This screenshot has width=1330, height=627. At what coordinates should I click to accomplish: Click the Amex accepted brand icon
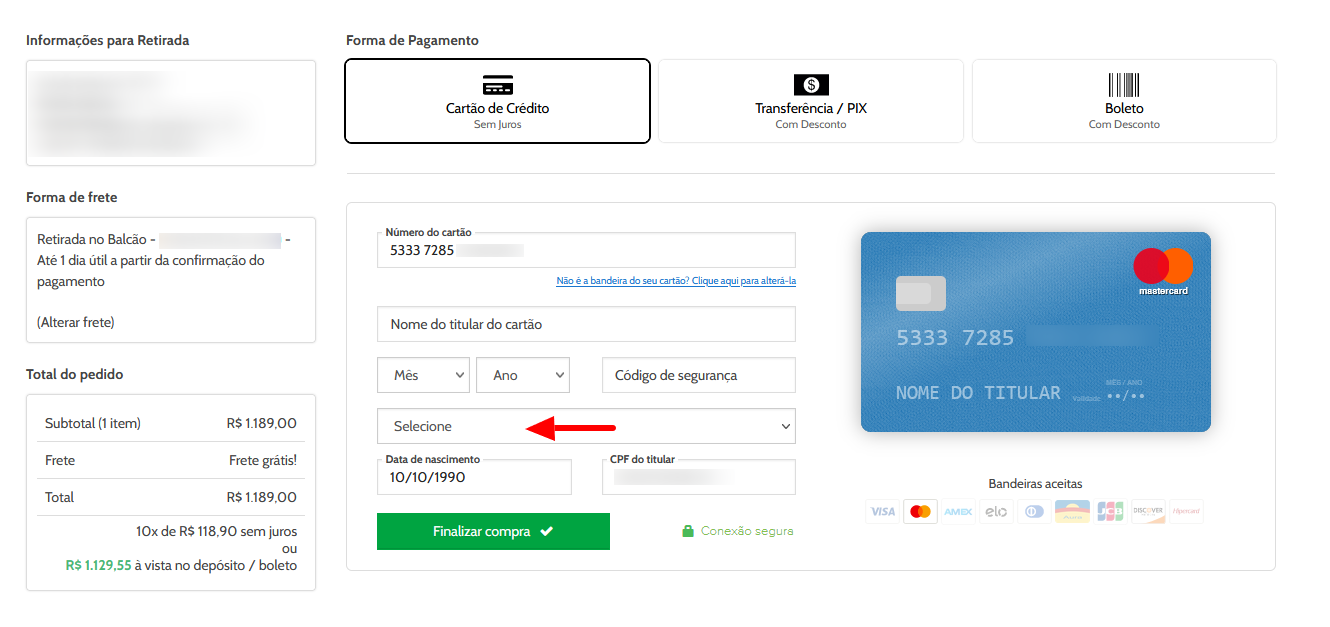click(x=958, y=511)
